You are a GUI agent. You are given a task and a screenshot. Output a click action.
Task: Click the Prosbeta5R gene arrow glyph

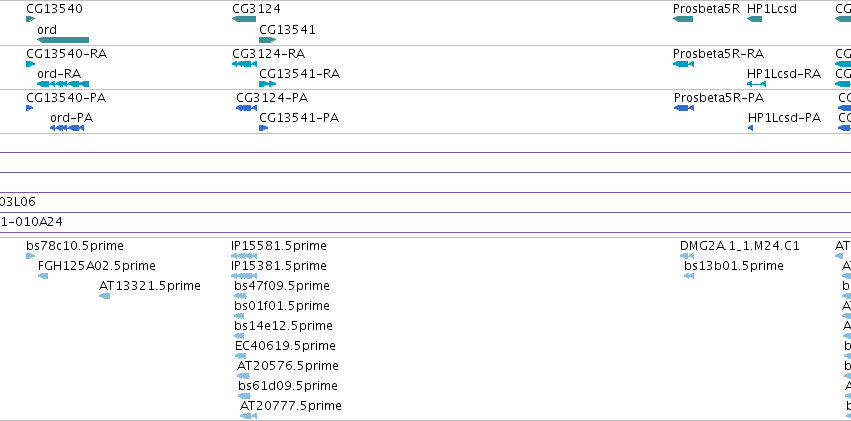(x=683, y=19)
